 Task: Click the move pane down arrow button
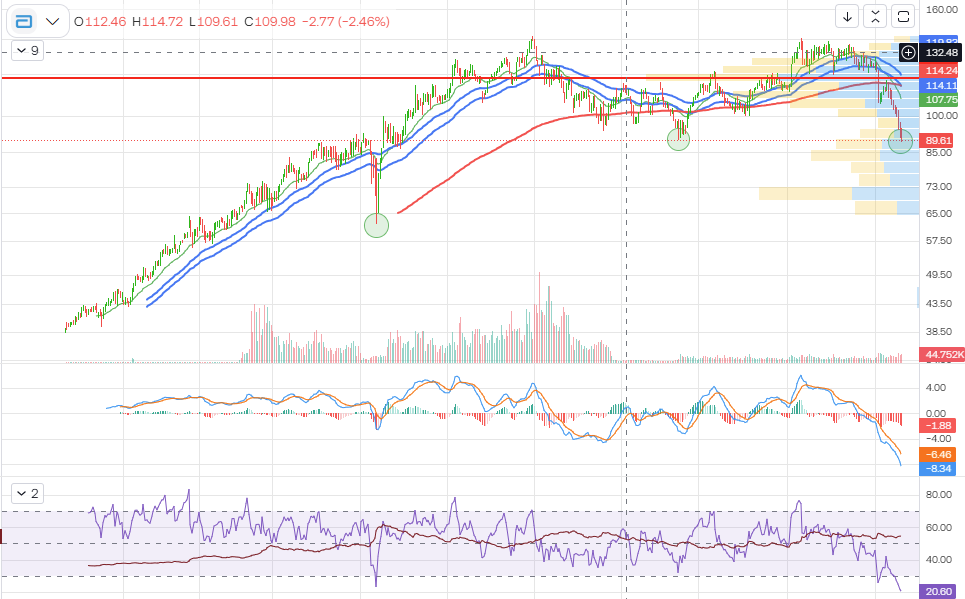coord(847,17)
